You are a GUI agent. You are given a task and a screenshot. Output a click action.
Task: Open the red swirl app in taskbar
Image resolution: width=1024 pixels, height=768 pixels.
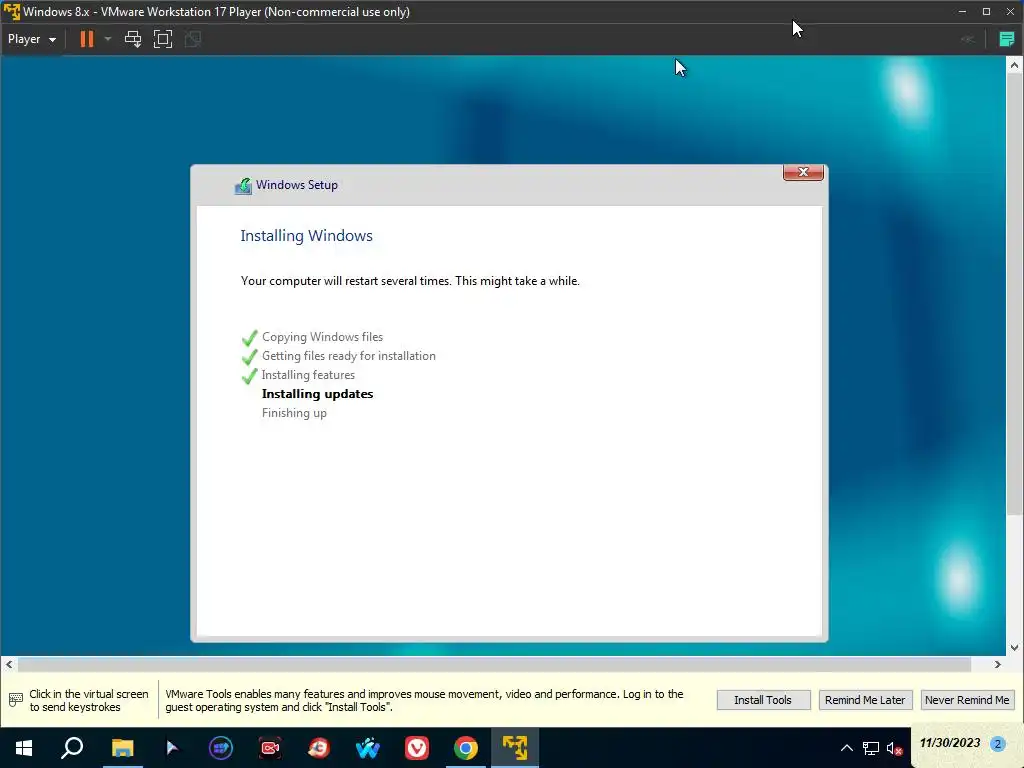(319, 748)
